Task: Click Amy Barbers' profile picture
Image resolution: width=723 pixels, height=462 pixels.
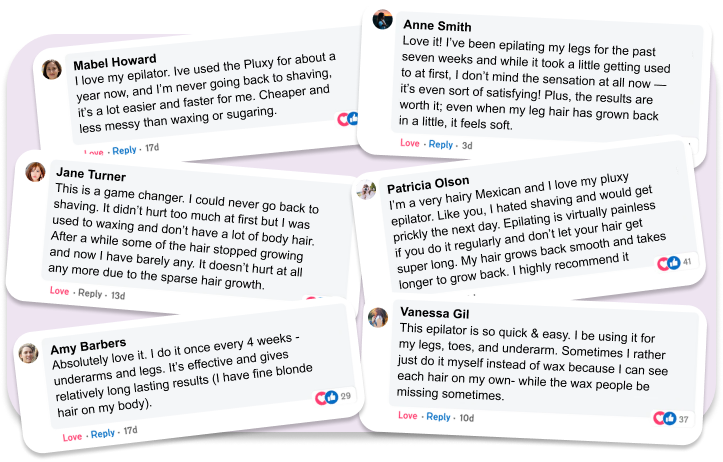Action: (x=29, y=352)
